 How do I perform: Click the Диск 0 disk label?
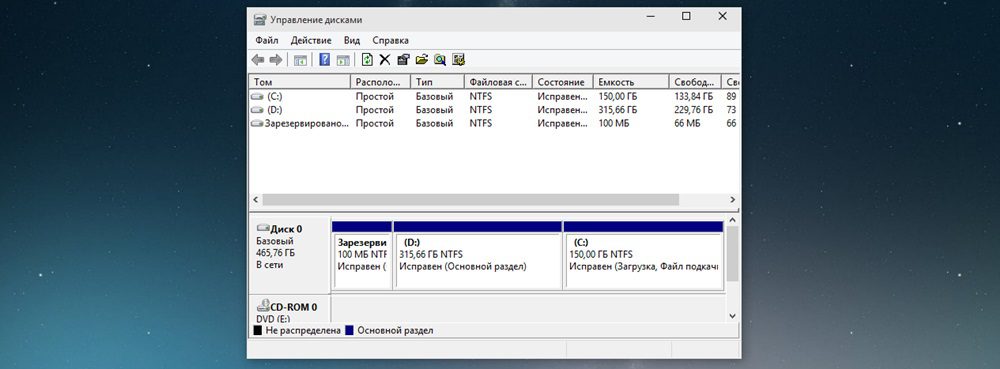click(286, 229)
